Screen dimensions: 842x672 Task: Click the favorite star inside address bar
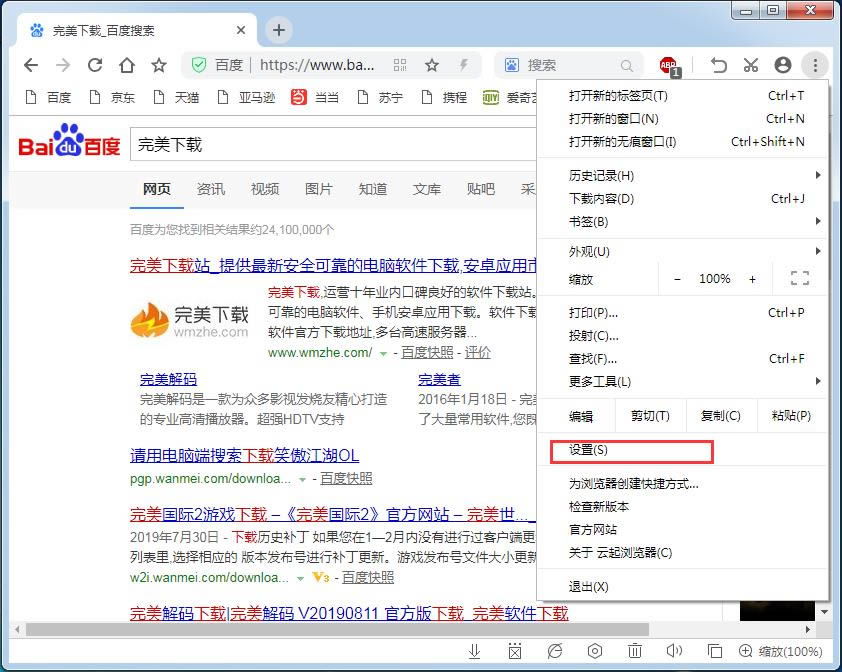(432, 65)
